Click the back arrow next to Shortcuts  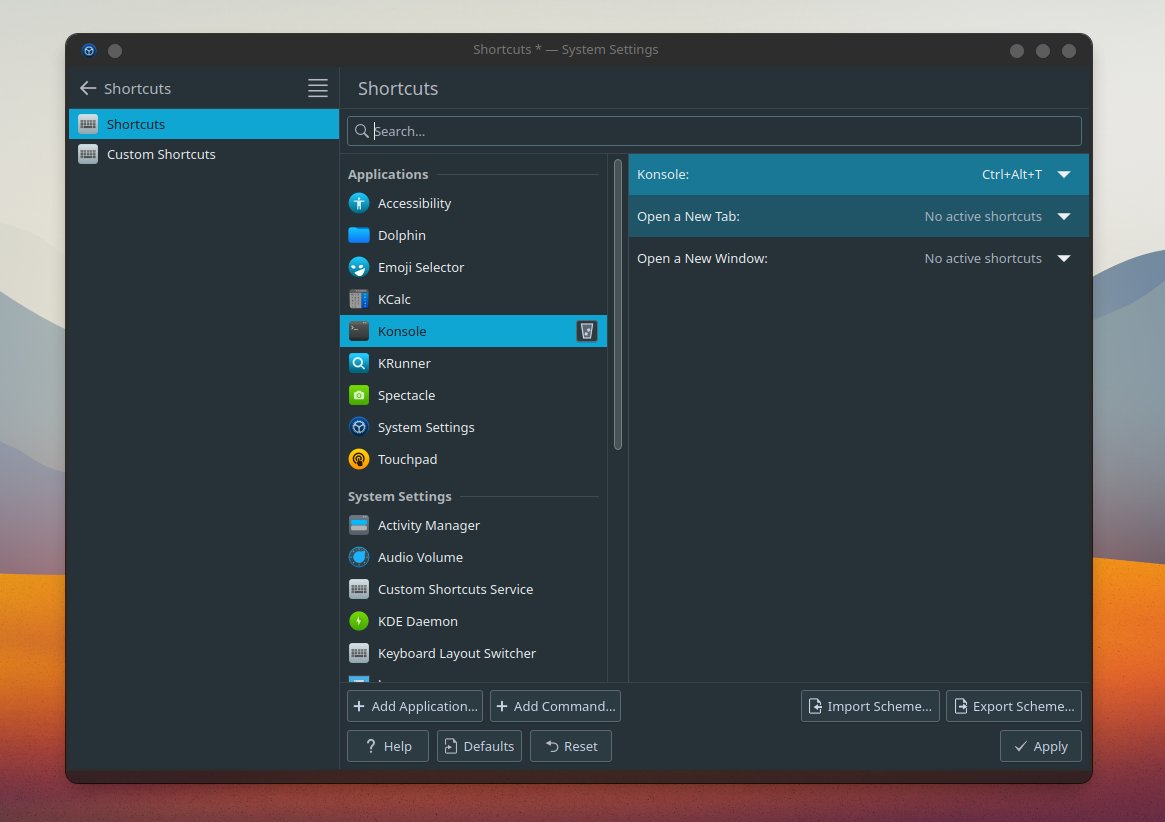click(x=88, y=88)
